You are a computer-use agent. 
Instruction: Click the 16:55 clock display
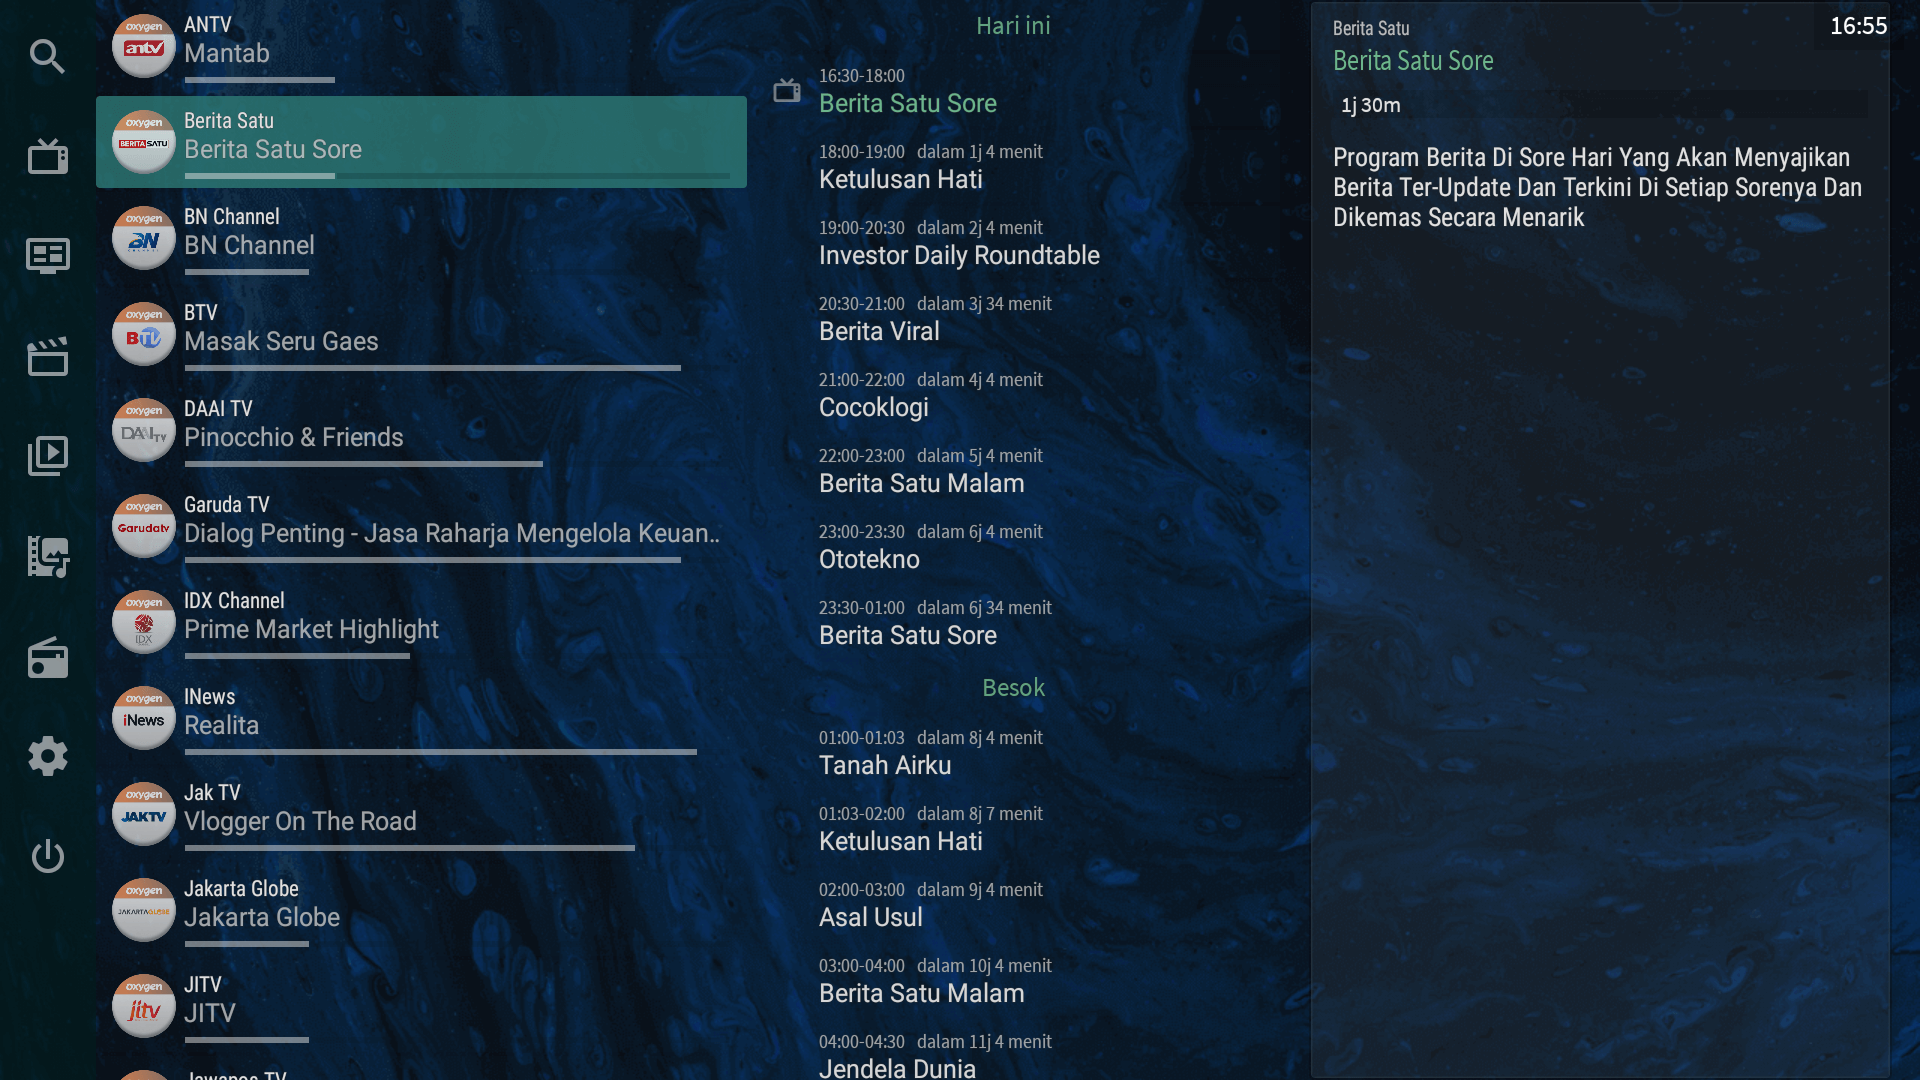pos(1858,26)
